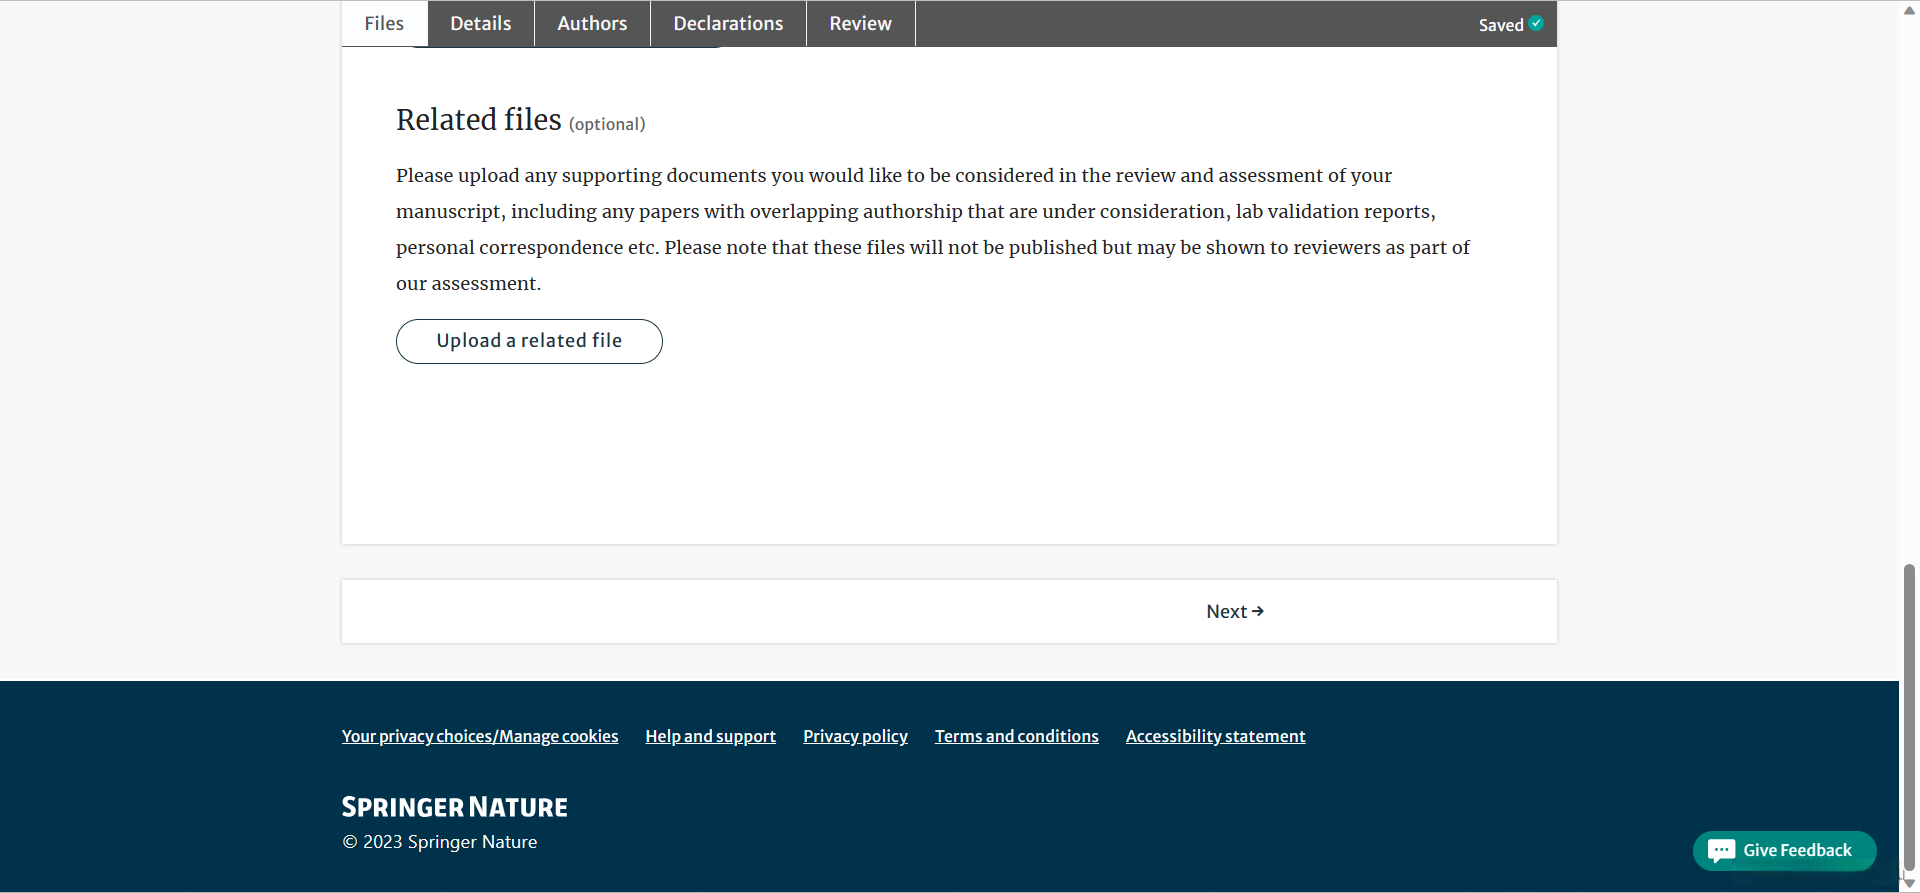Click the Related files heading
This screenshot has width=1920, height=893.
(479, 120)
